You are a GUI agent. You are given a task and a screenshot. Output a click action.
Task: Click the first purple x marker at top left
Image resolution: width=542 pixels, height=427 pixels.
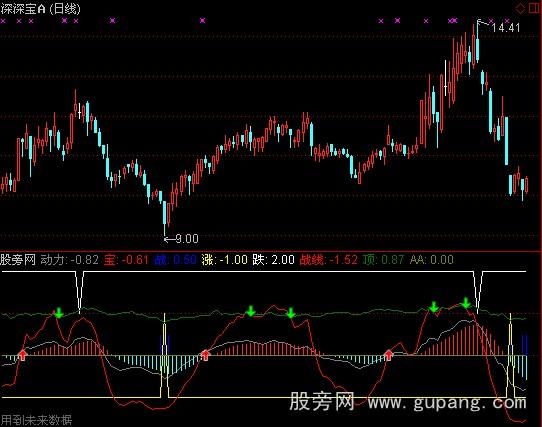point(3,21)
